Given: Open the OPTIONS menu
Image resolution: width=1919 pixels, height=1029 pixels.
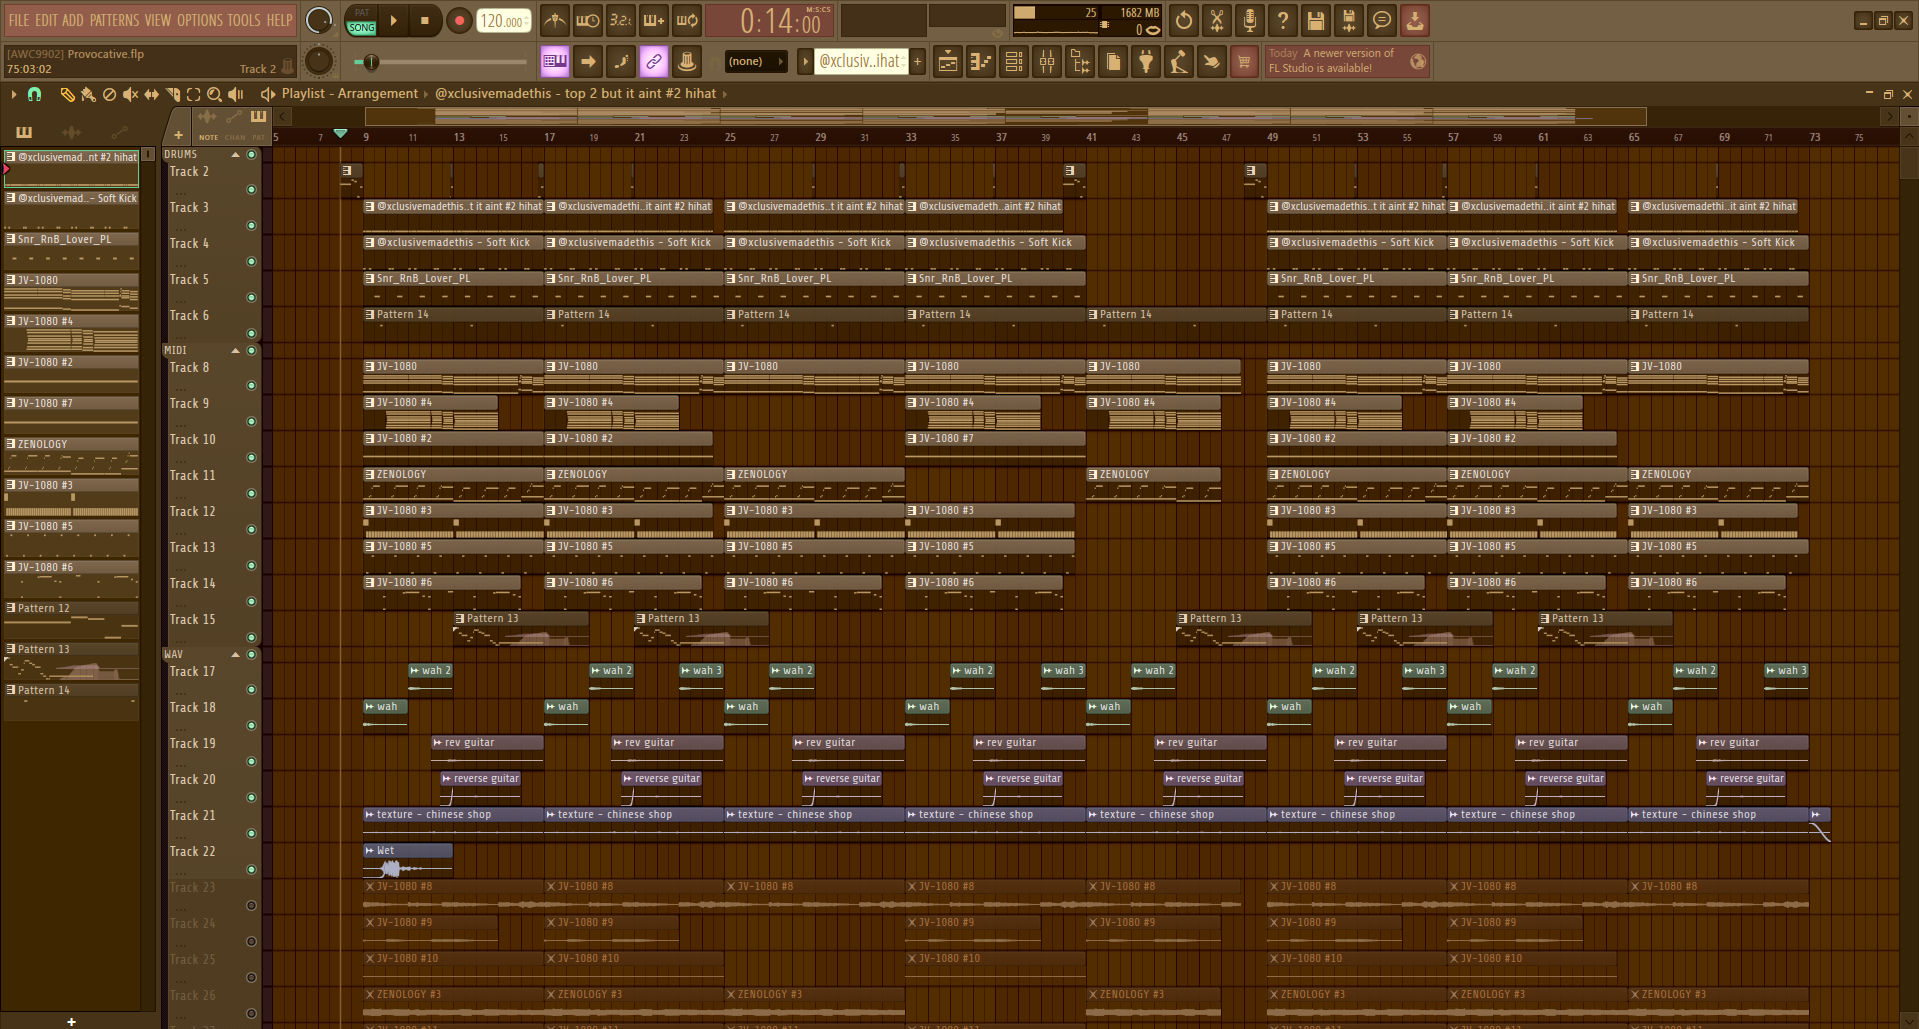Looking at the screenshot, I should [200, 20].
